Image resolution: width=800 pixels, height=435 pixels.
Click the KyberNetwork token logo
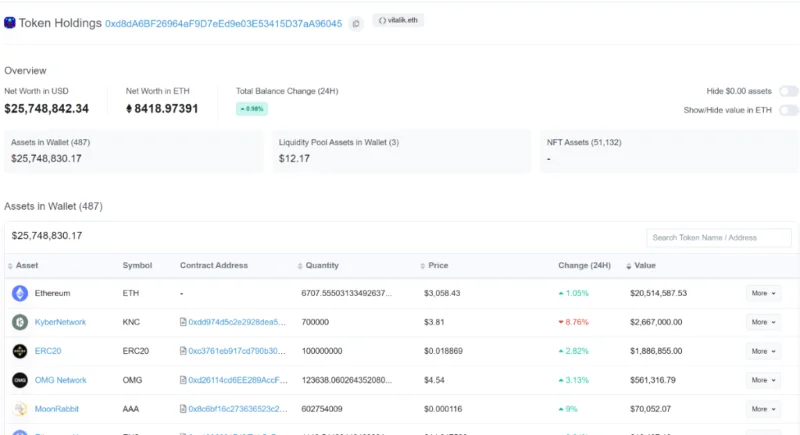tap(20, 322)
